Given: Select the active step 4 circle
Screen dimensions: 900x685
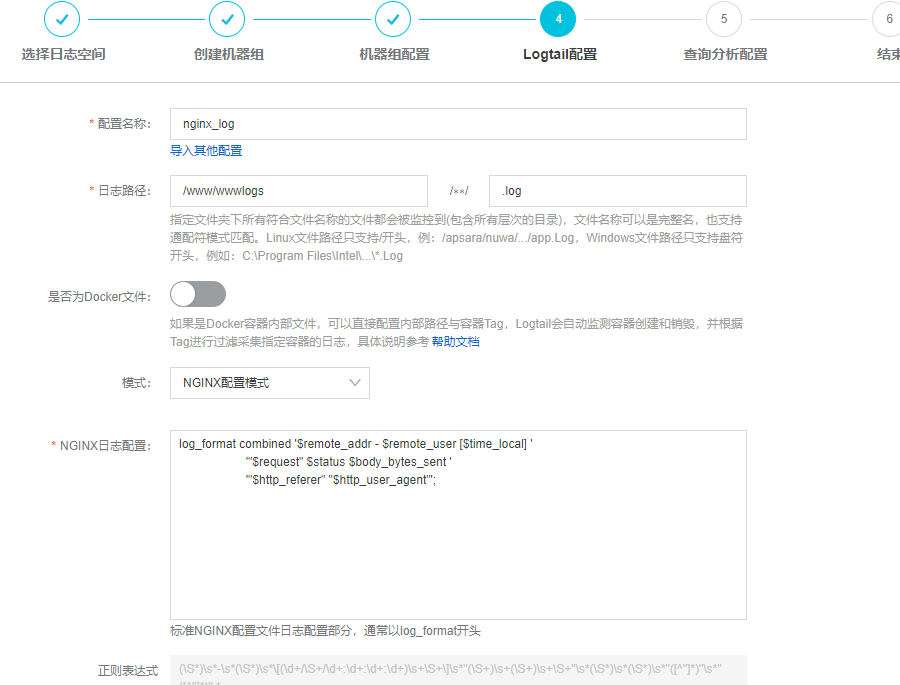Looking at the screenshot, I should pos(558,18).
